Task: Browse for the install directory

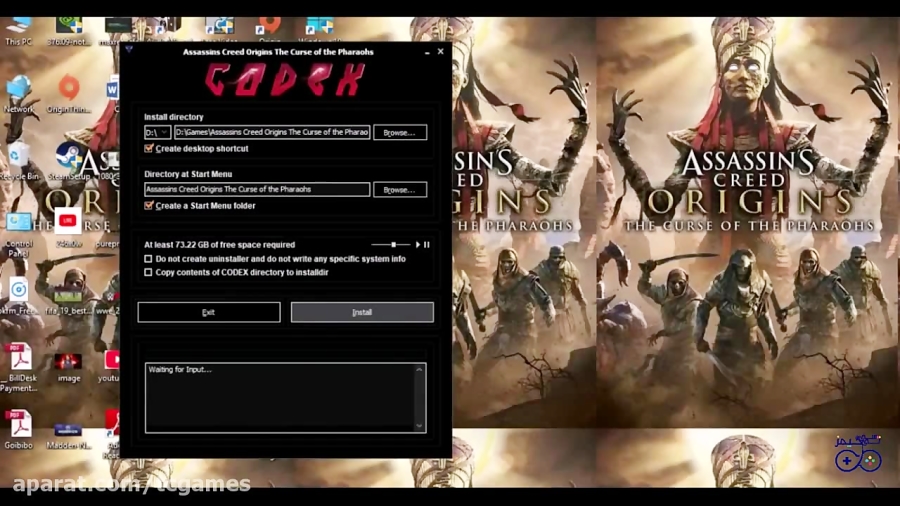Action: (400, 132)
